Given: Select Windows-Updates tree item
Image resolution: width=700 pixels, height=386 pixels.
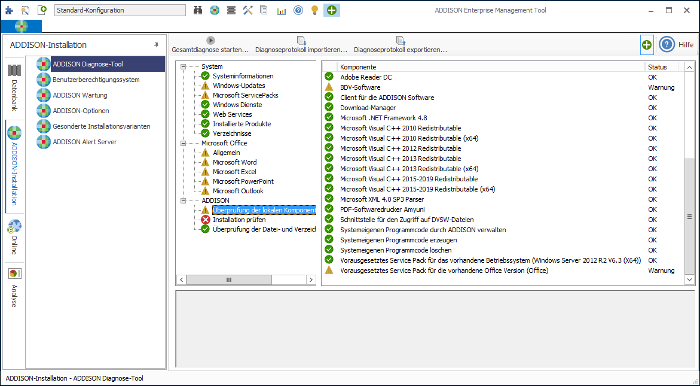Looking at the screenshot, I should pos(239,86).
